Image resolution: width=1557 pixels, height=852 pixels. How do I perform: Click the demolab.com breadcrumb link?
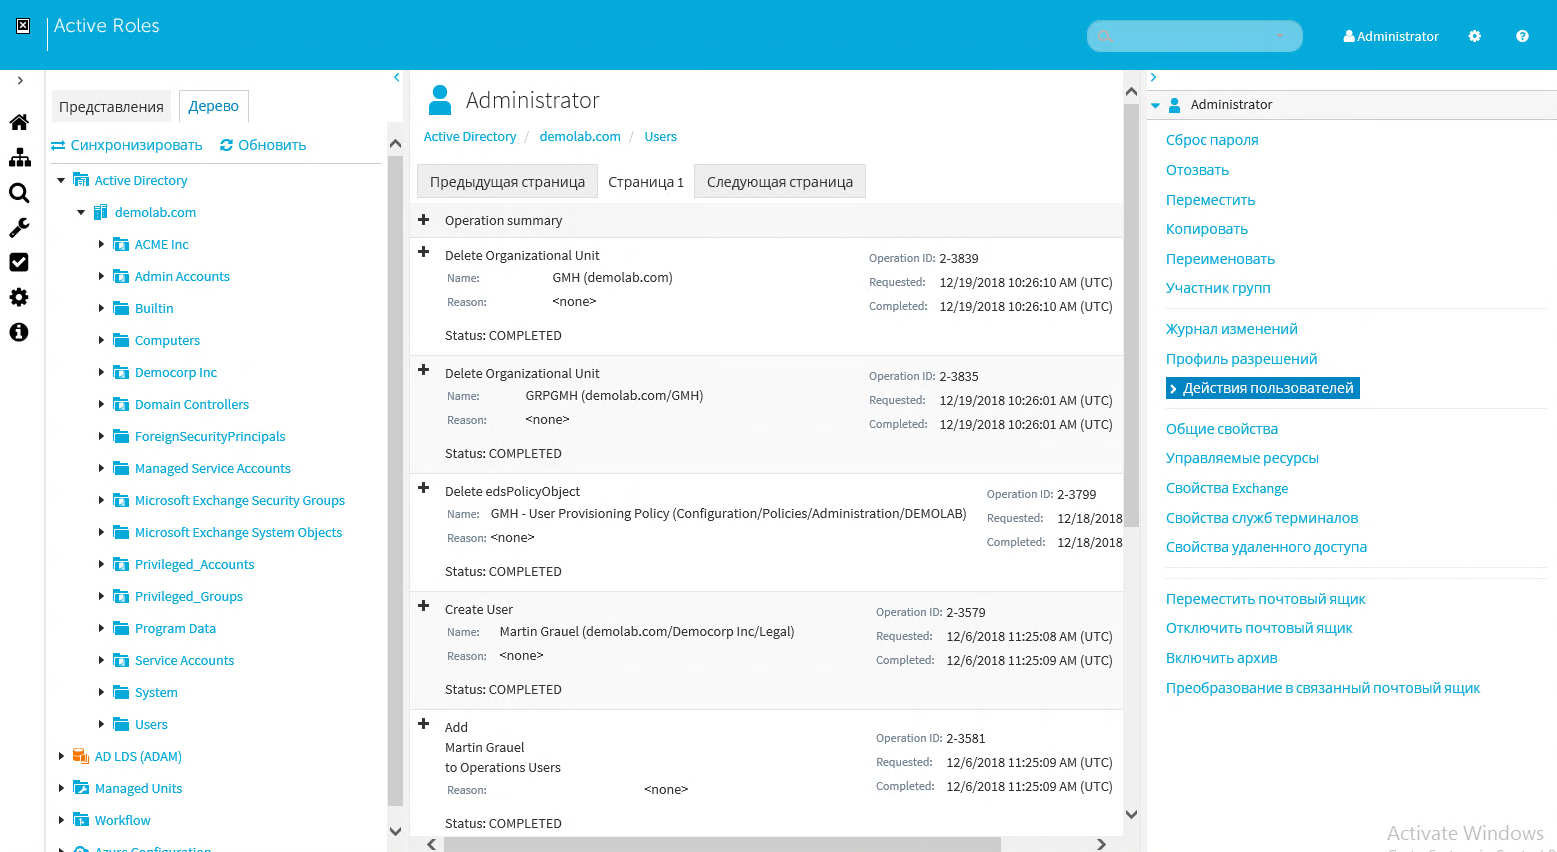(x=580, y=137)
